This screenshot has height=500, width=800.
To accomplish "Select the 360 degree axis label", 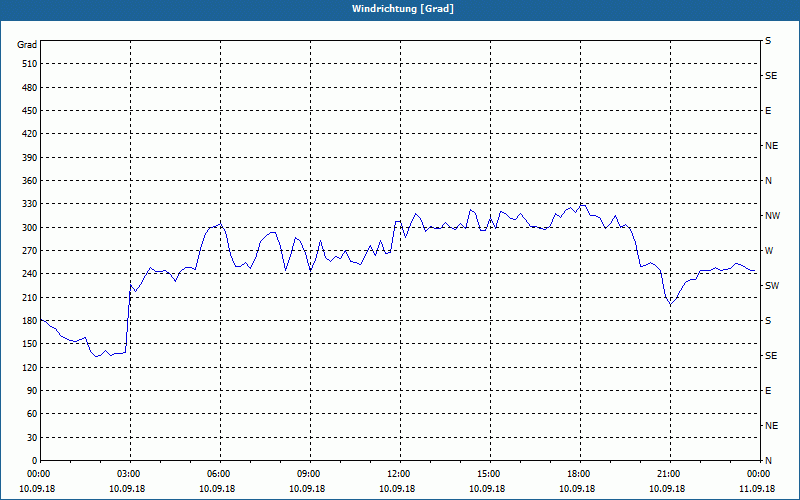I will [x=30, y=181].
